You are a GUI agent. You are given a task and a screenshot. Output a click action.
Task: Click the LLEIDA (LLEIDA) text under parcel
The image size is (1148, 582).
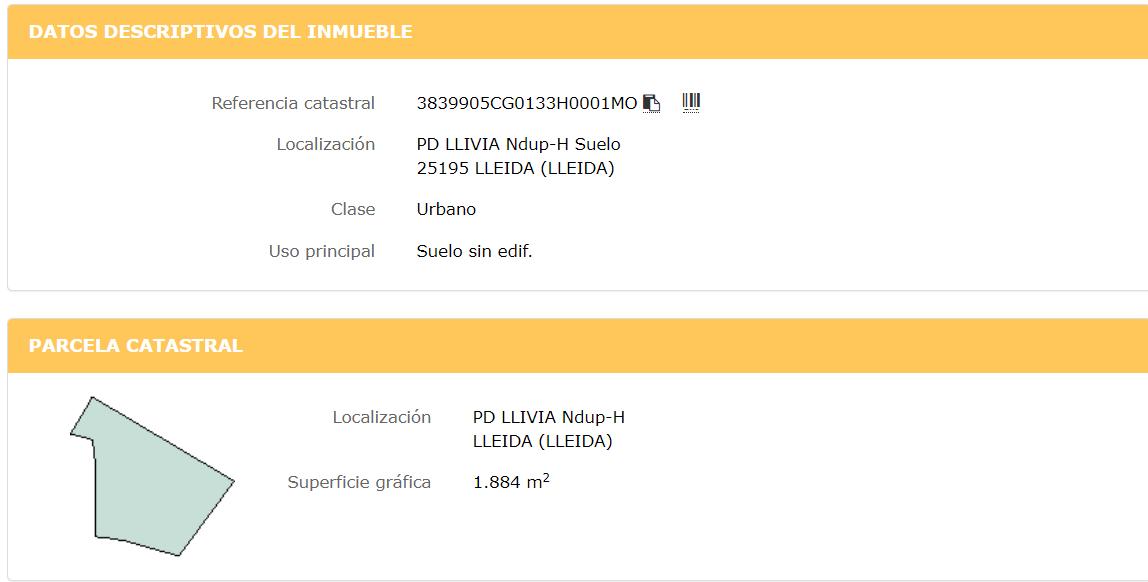[543, 441]
